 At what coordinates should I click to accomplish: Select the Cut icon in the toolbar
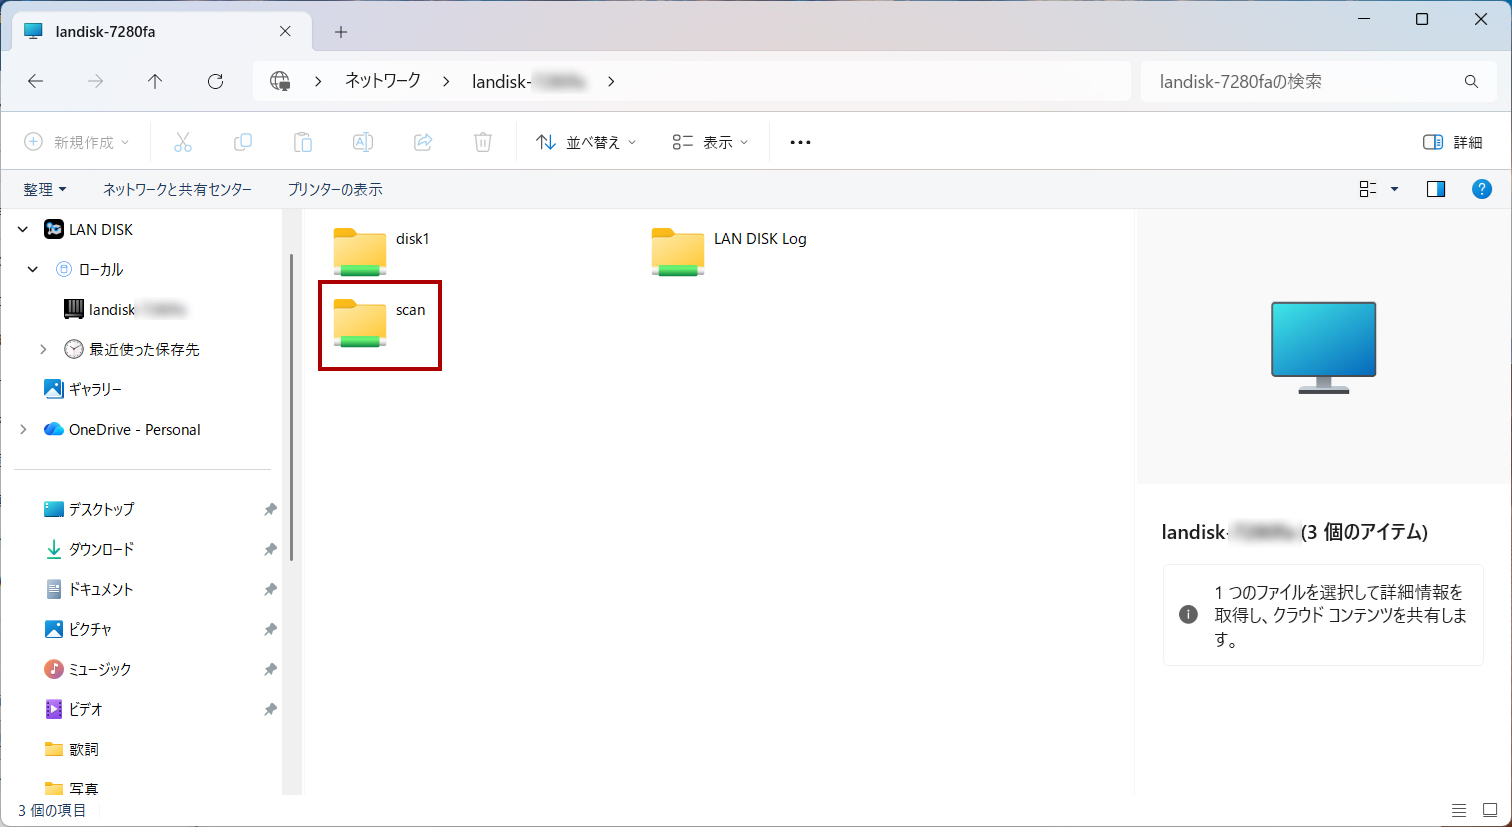point(182,141)
